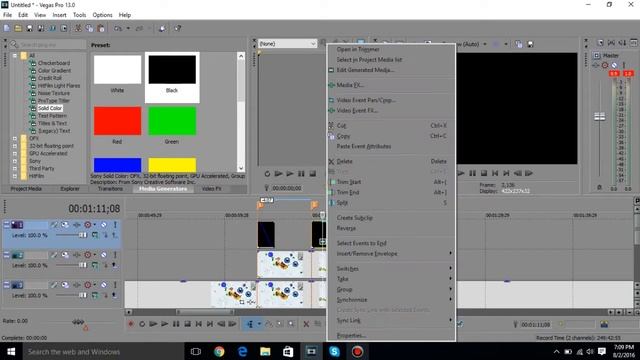This screenshot has width=640, height=360.
Task: Pause playback in the trimmer window
Action: (301, 174)
